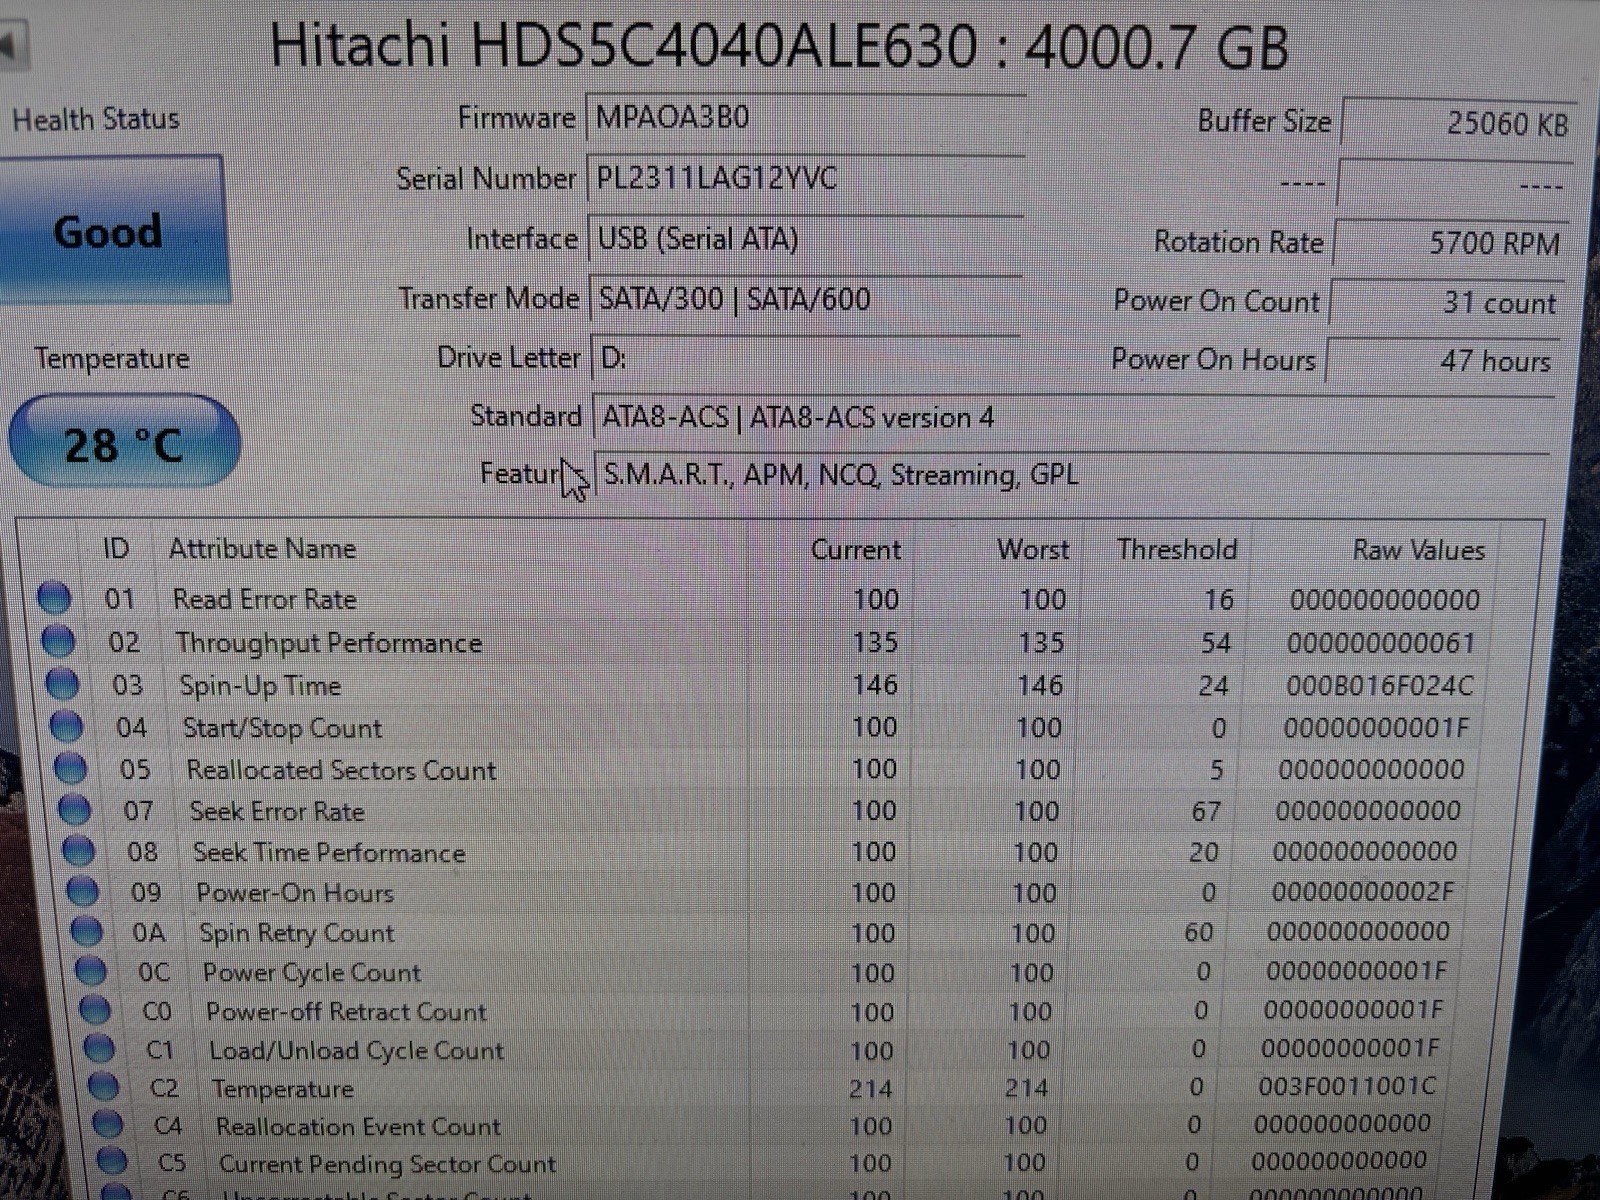The width and height of the screenshot is (1600, 1200).
Task: Select the Load/Unload Cycle Count attribute
Action: [x=356, y=1050]
